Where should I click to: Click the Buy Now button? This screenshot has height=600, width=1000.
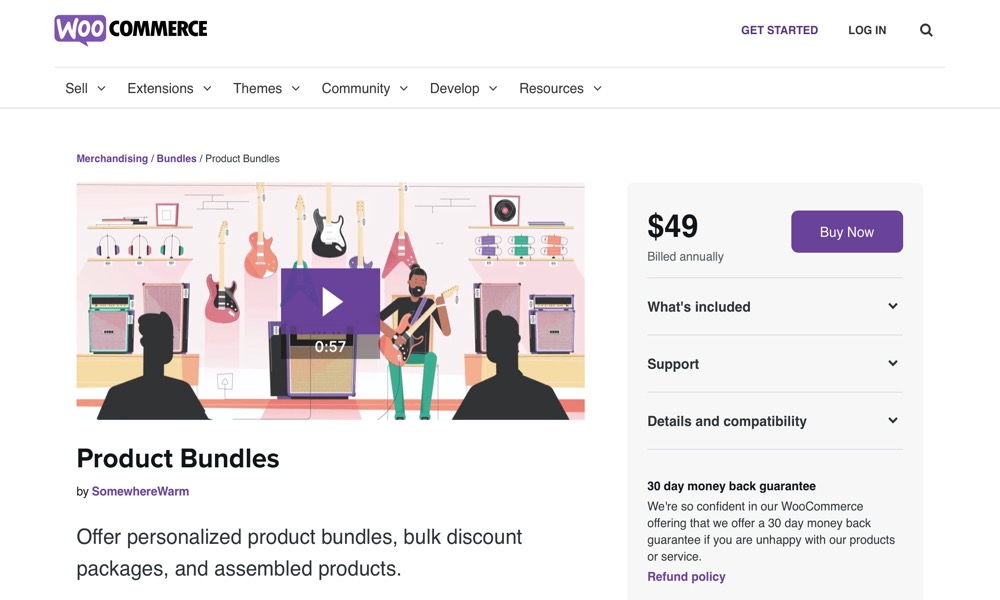pyautogui.click(x=847, y=232)
